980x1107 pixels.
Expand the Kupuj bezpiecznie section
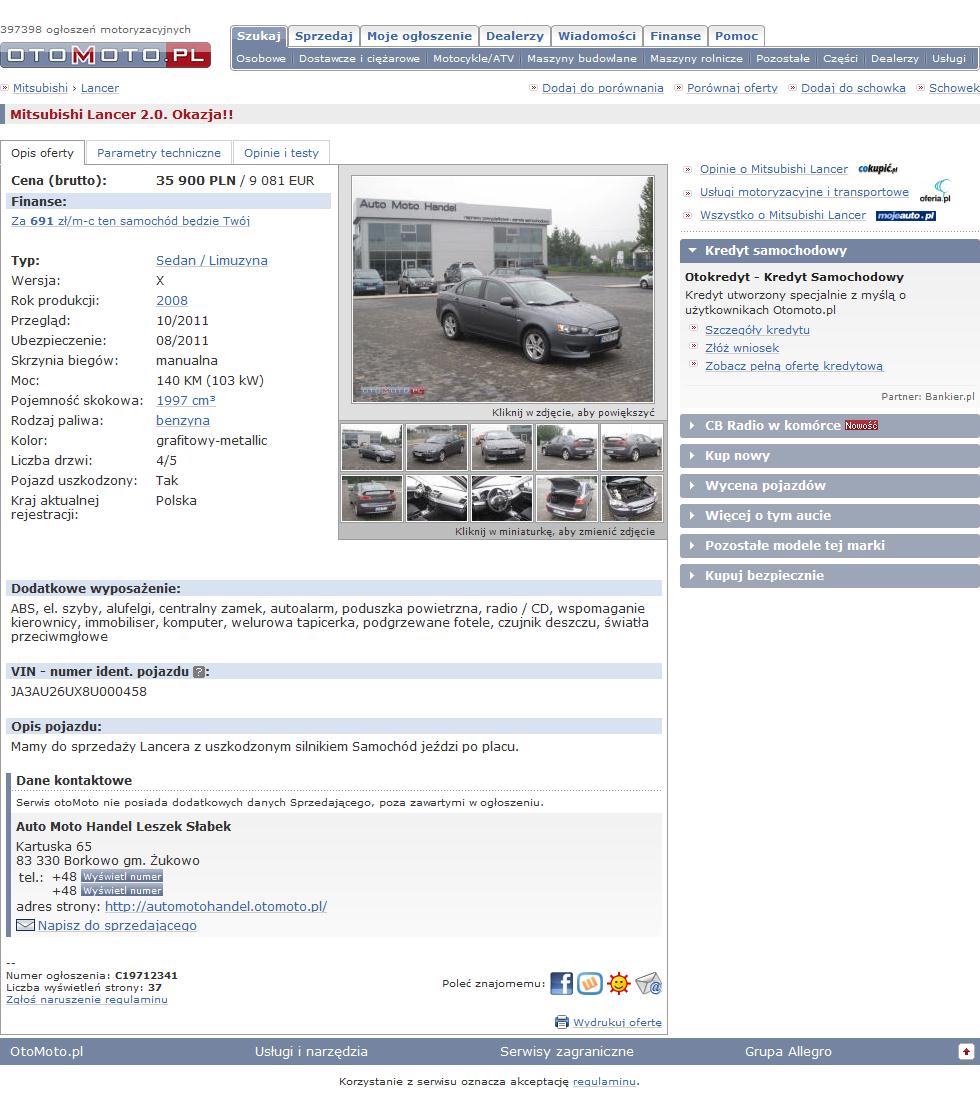(x=830, y=576)
